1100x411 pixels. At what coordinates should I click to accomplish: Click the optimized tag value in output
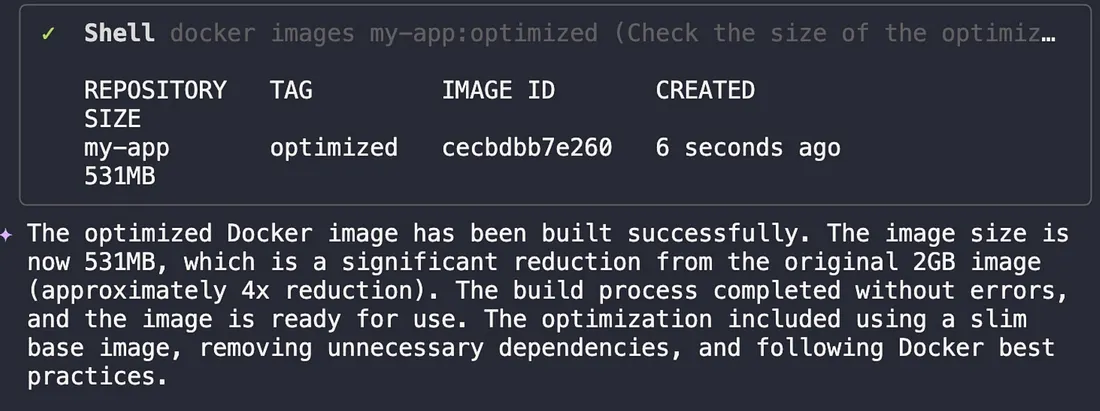click(x=333, y=148)
